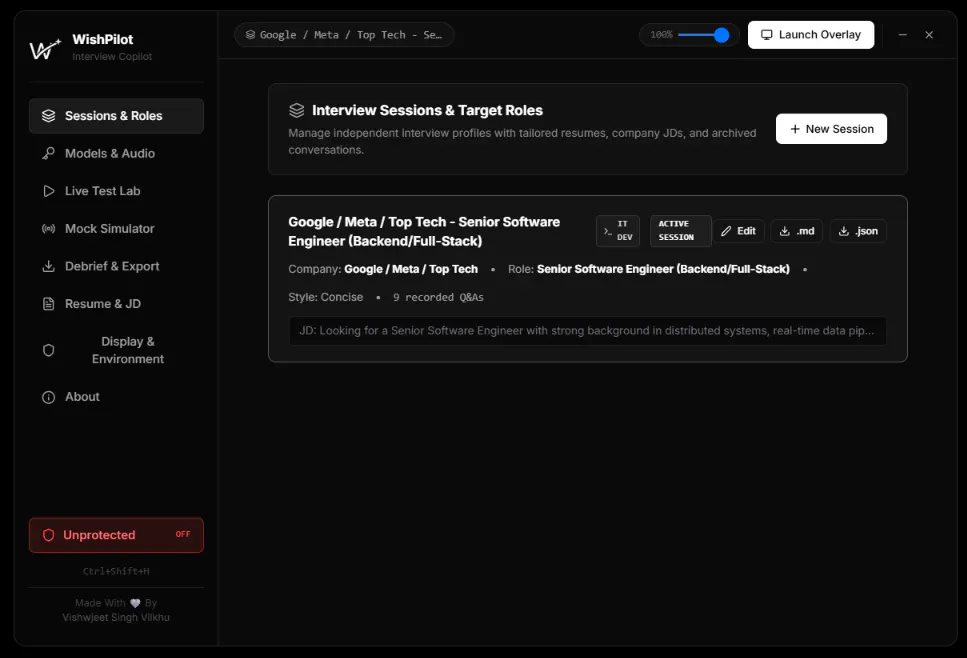Viewport: 967px width, 658px height.
Task: Click the ACTIVE SESSION badge
Action: click(680, 231)
